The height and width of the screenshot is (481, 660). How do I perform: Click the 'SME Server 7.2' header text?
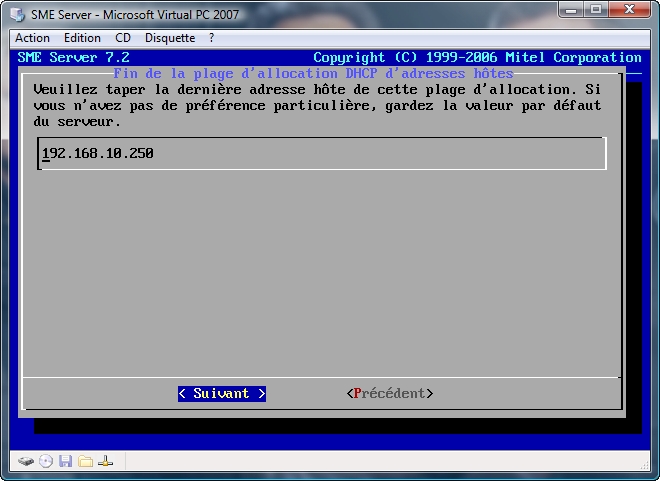tap(73, 57)
